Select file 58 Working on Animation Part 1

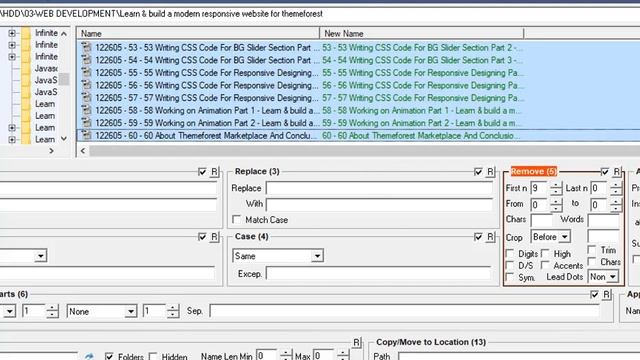coord(358,110)
